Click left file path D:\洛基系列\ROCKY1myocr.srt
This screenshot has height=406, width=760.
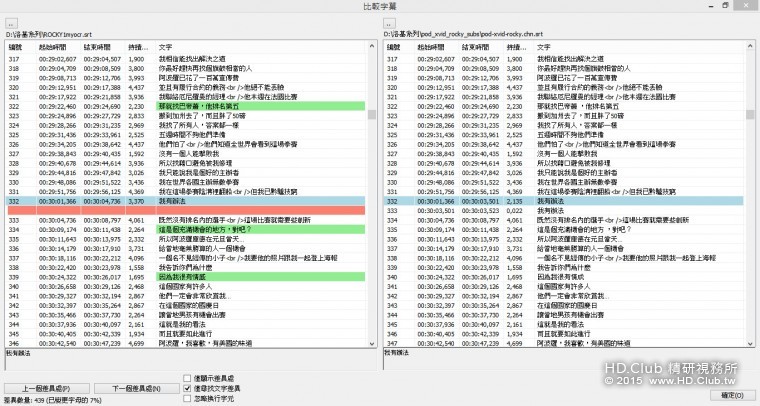(48, 34)
